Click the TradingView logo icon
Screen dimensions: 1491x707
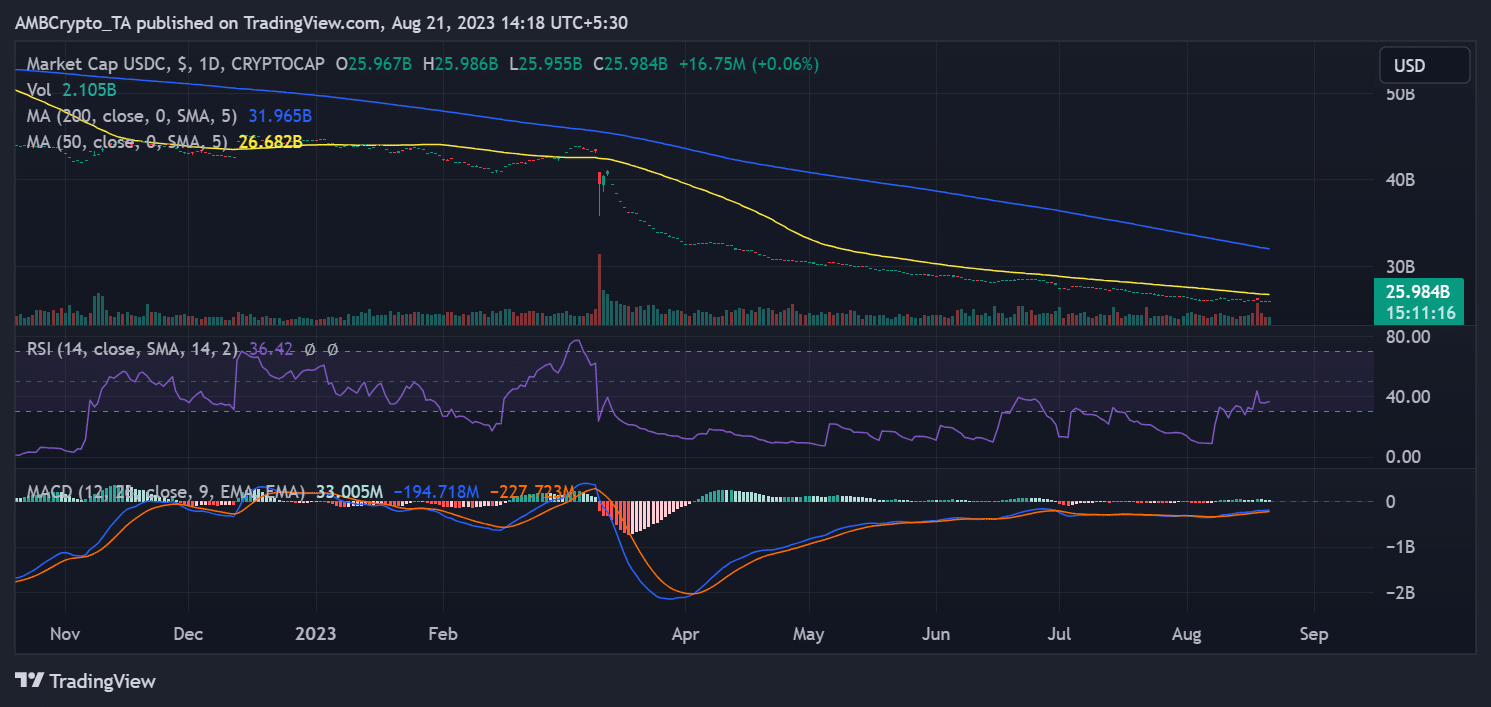point(30,681)
